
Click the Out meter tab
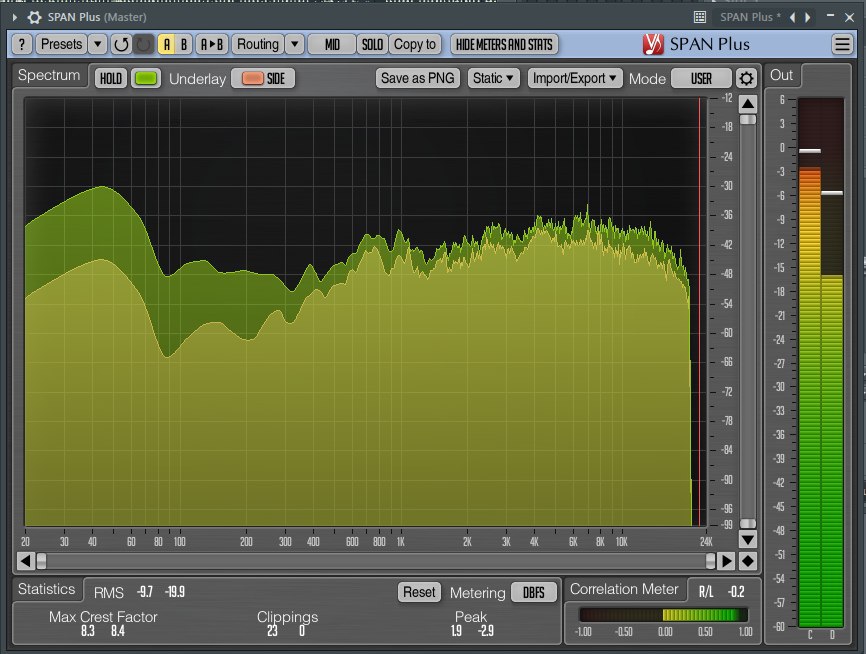tap(781, 75)
